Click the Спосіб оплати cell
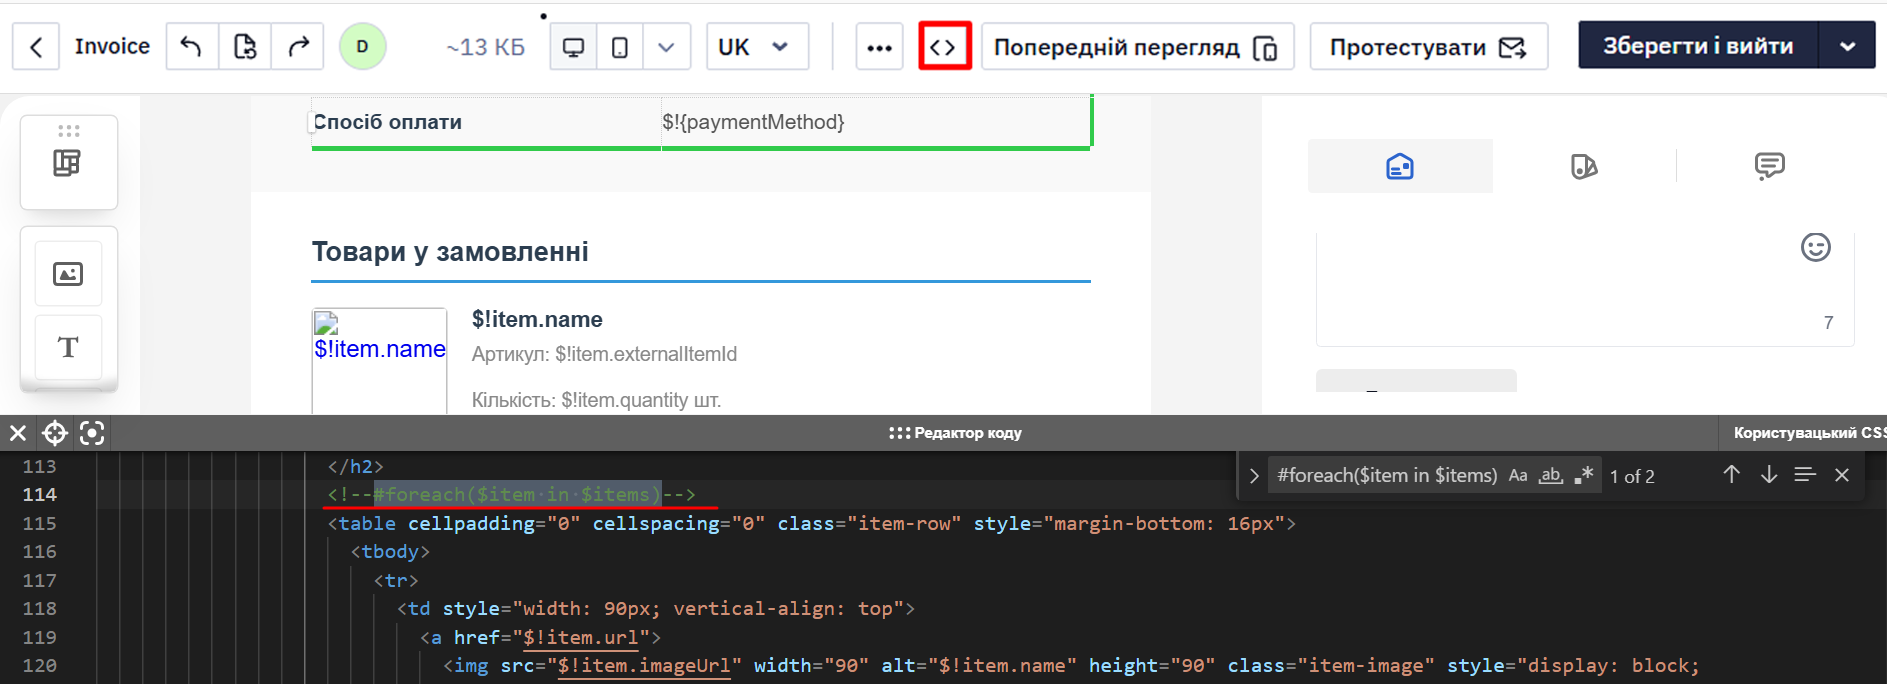Image resolution: width=1887 pixels, height=684 pixels. [486, 122]
